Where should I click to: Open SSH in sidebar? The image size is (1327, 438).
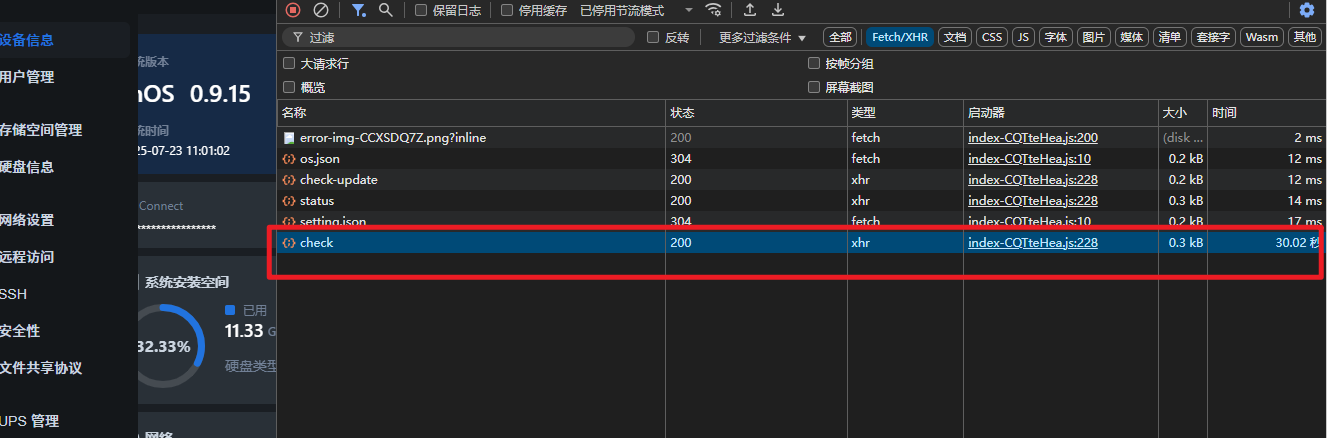click(13, 294)
